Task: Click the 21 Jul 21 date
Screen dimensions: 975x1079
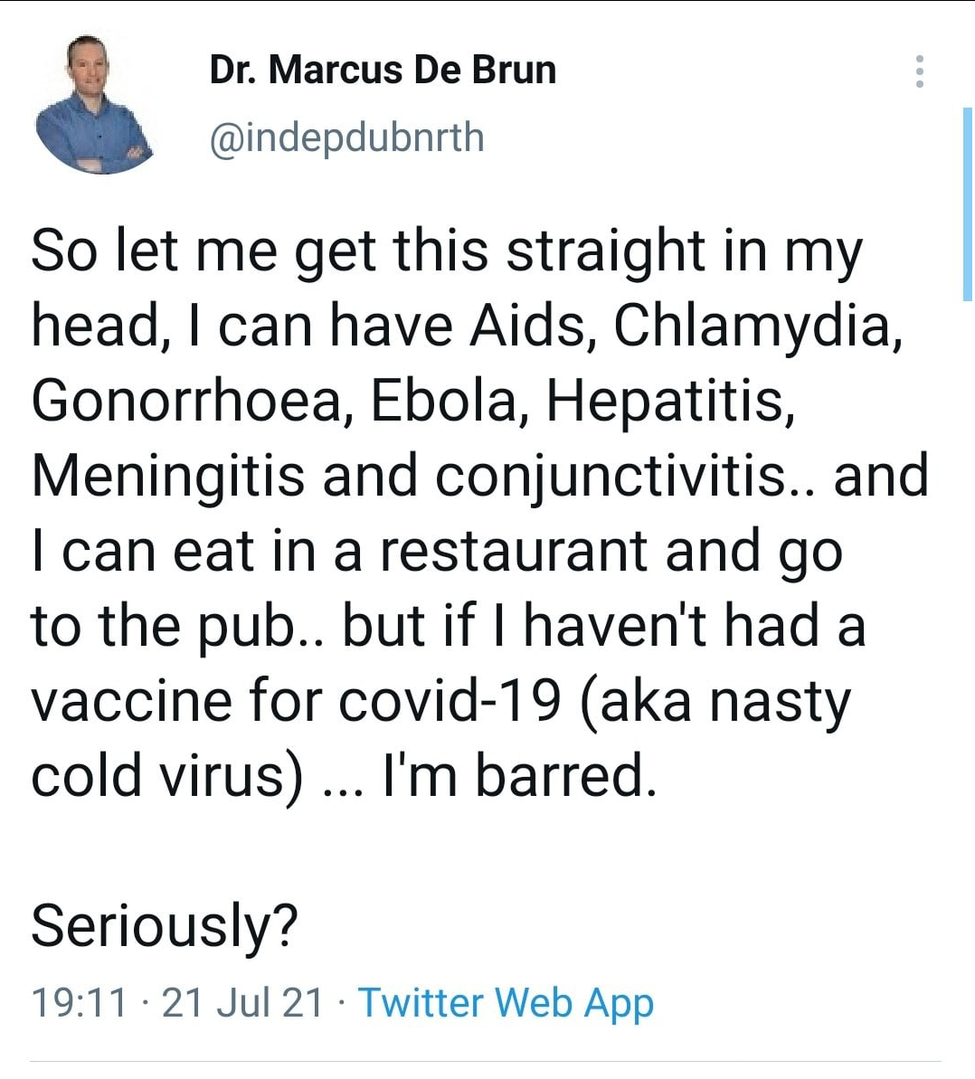Action: pyautogui.click(x=242, y=1002)
